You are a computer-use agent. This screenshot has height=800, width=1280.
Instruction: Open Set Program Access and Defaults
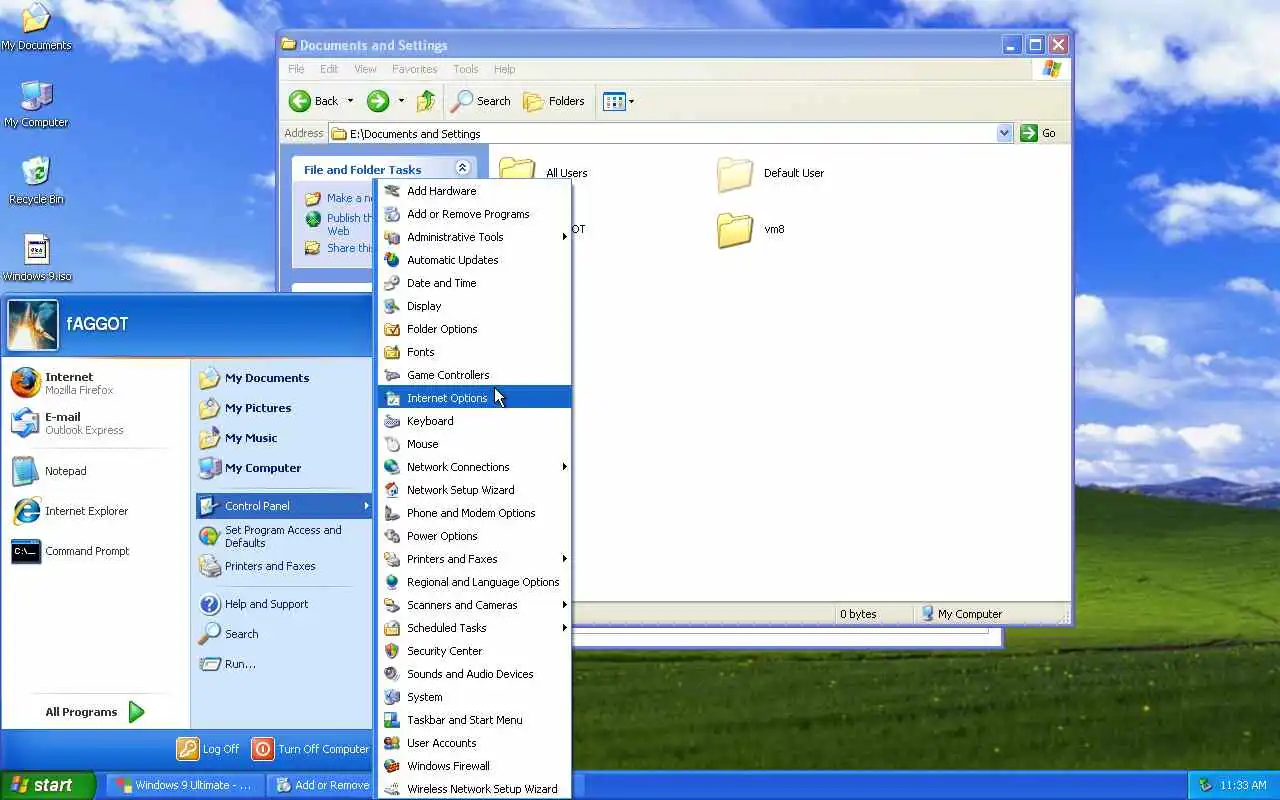(x=284, y=536)
